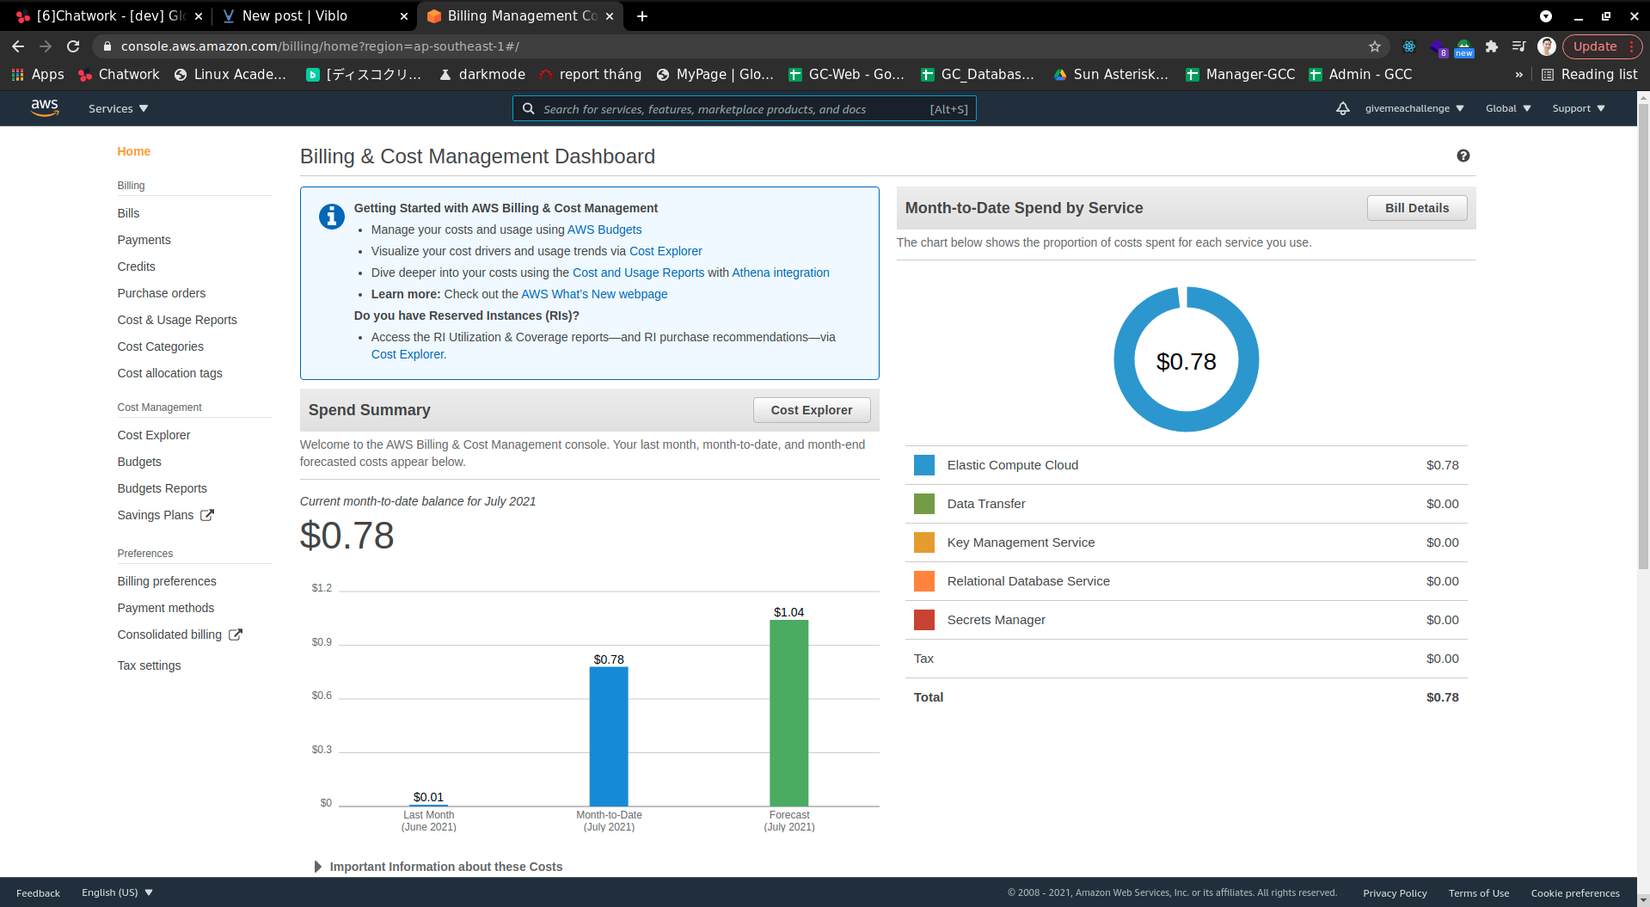The image size is (1650, 907).
Task: Open the Apps bookmark grid
Action: tap(37, 75)
